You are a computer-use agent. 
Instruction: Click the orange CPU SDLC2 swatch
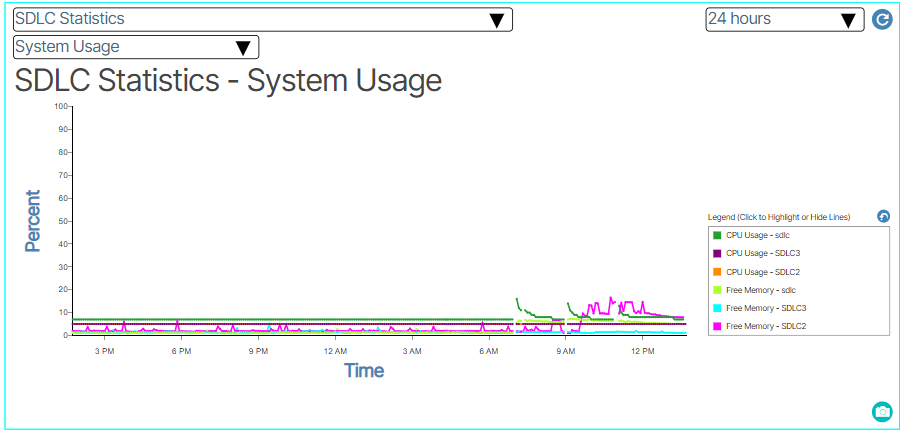(x=717, y=272)
